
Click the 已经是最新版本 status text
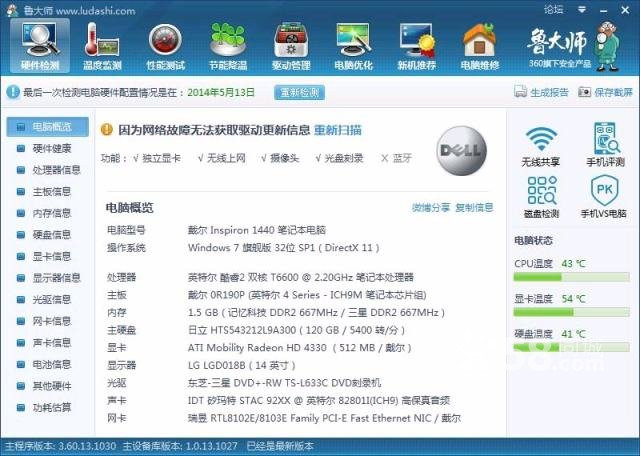point(280,446)
